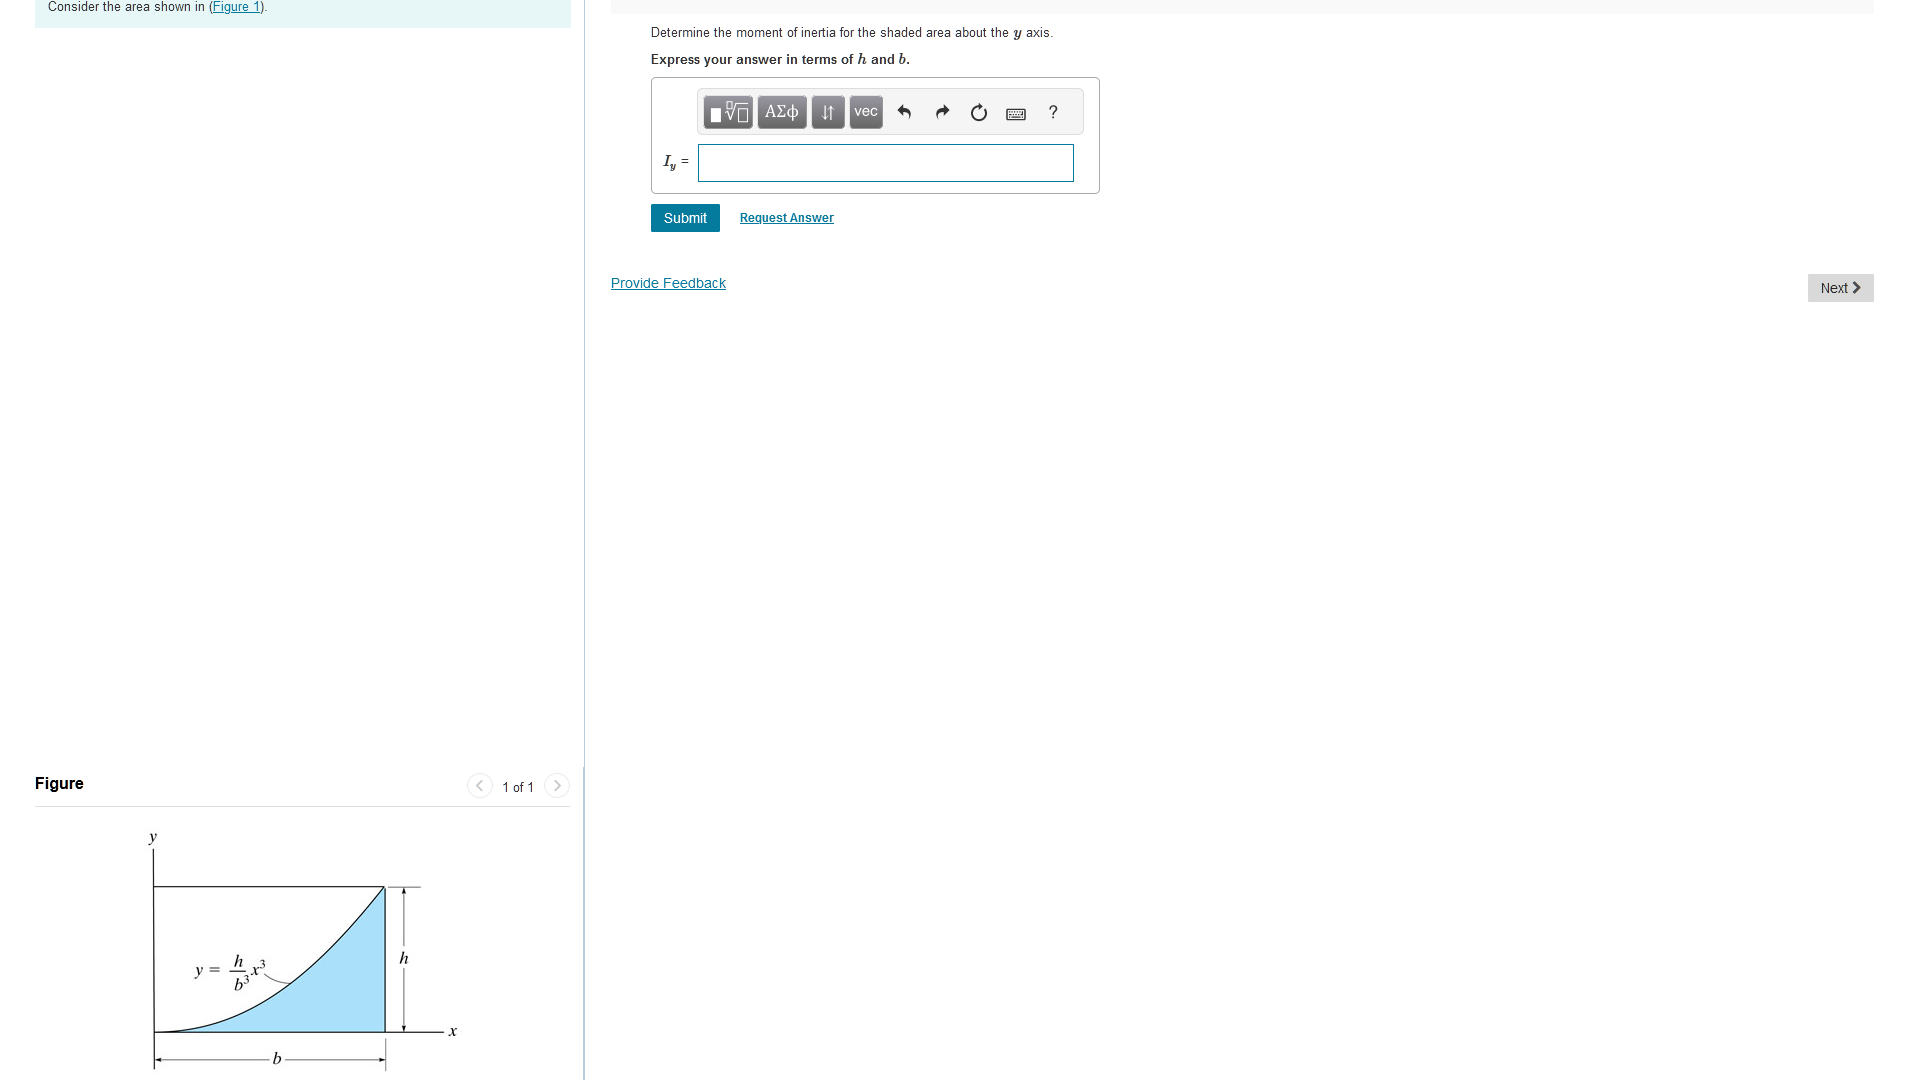Go to the Next question
The image size is (1920, 1080).
pos(1840,288)
